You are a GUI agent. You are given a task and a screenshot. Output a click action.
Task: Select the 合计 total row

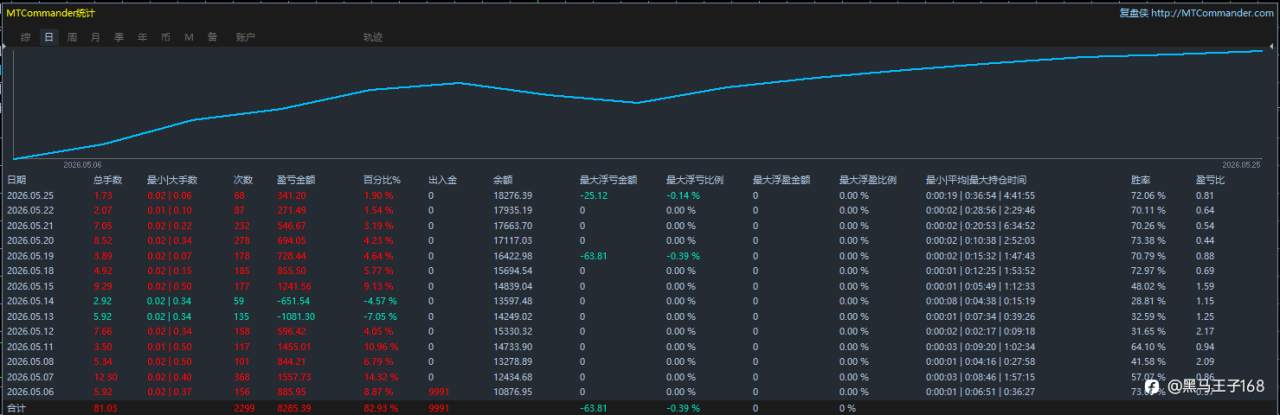[640, 408]
